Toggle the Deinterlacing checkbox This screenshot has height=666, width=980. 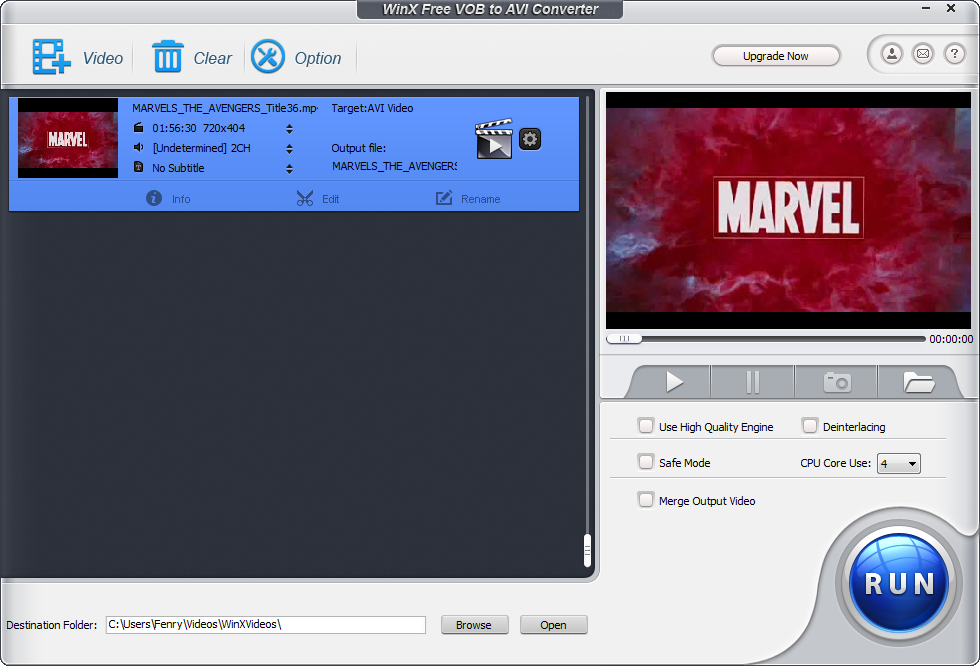[810, 426]
